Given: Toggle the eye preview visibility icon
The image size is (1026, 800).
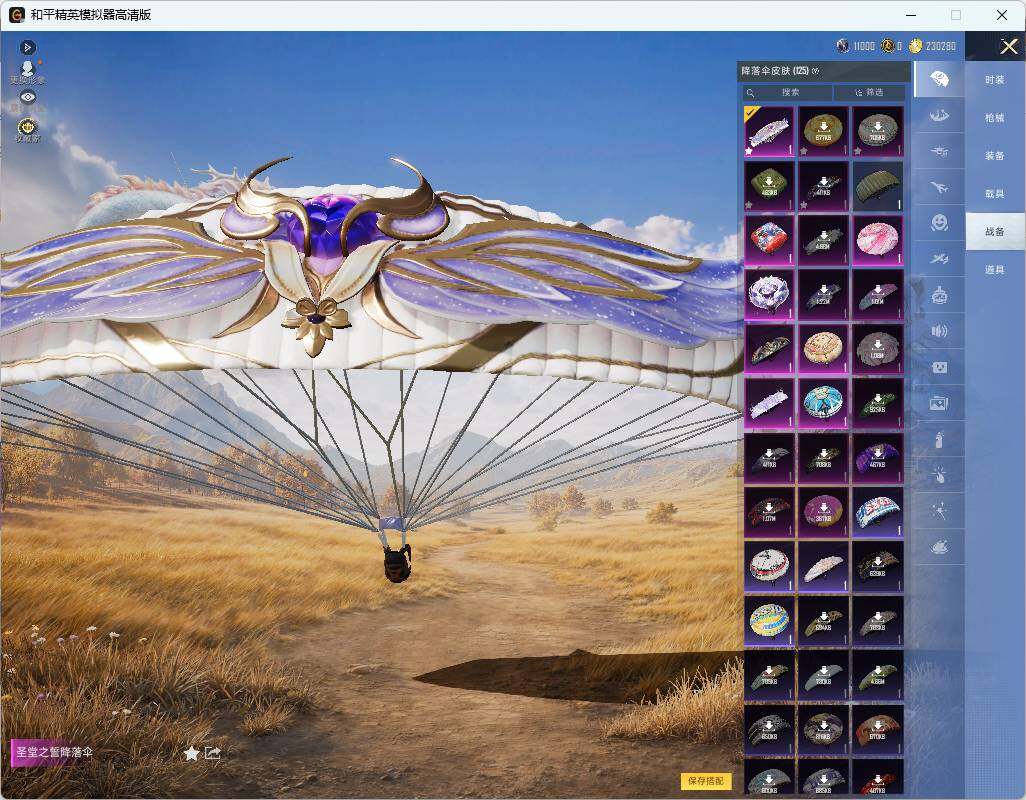Looking at the screenshot, I should (x=27, y=97).
